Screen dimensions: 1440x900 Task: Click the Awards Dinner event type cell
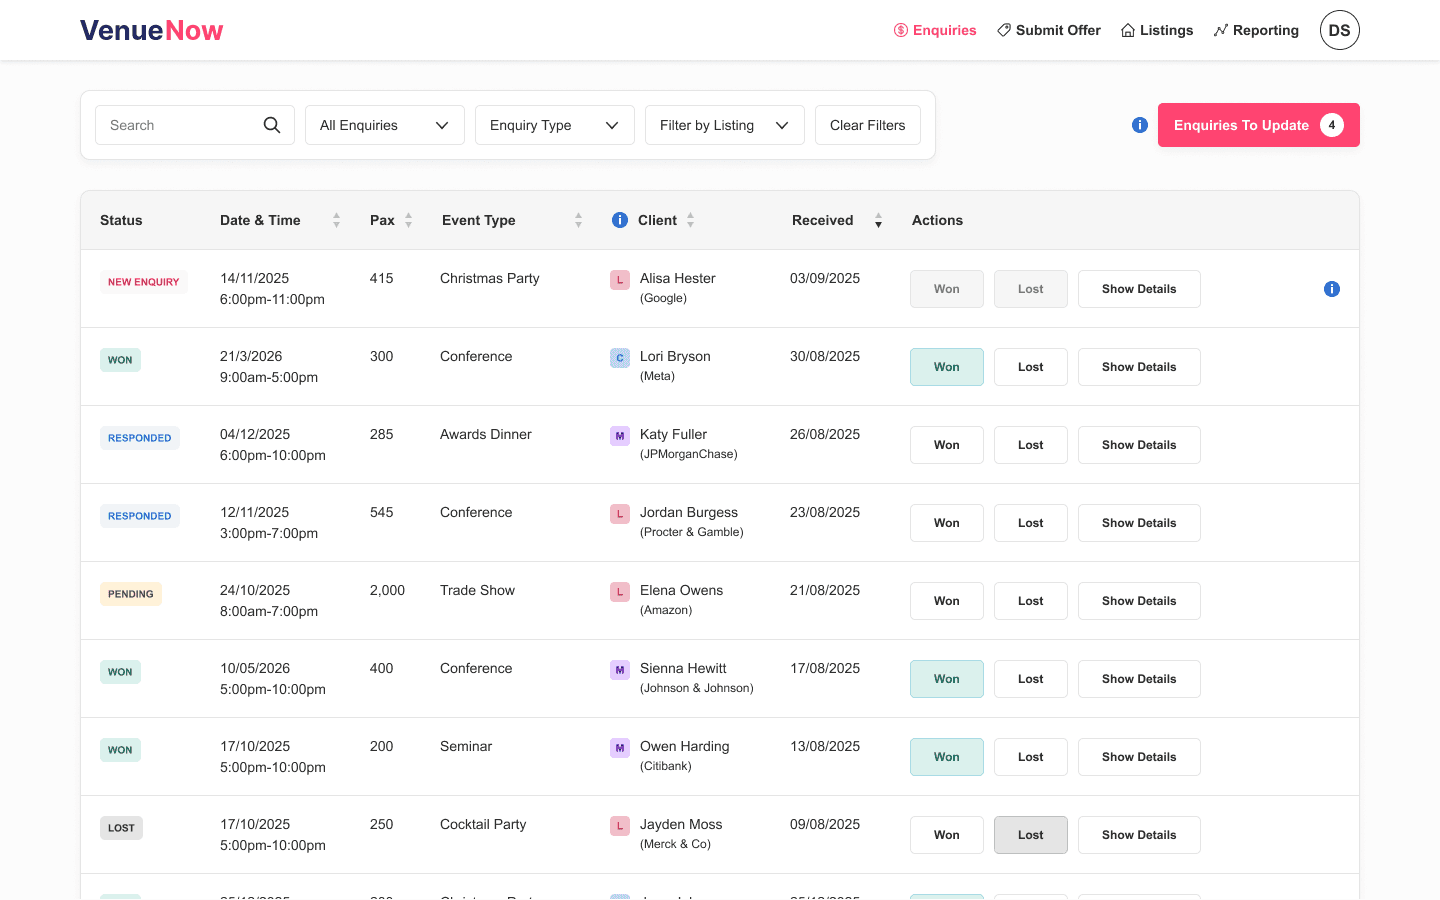486,434
